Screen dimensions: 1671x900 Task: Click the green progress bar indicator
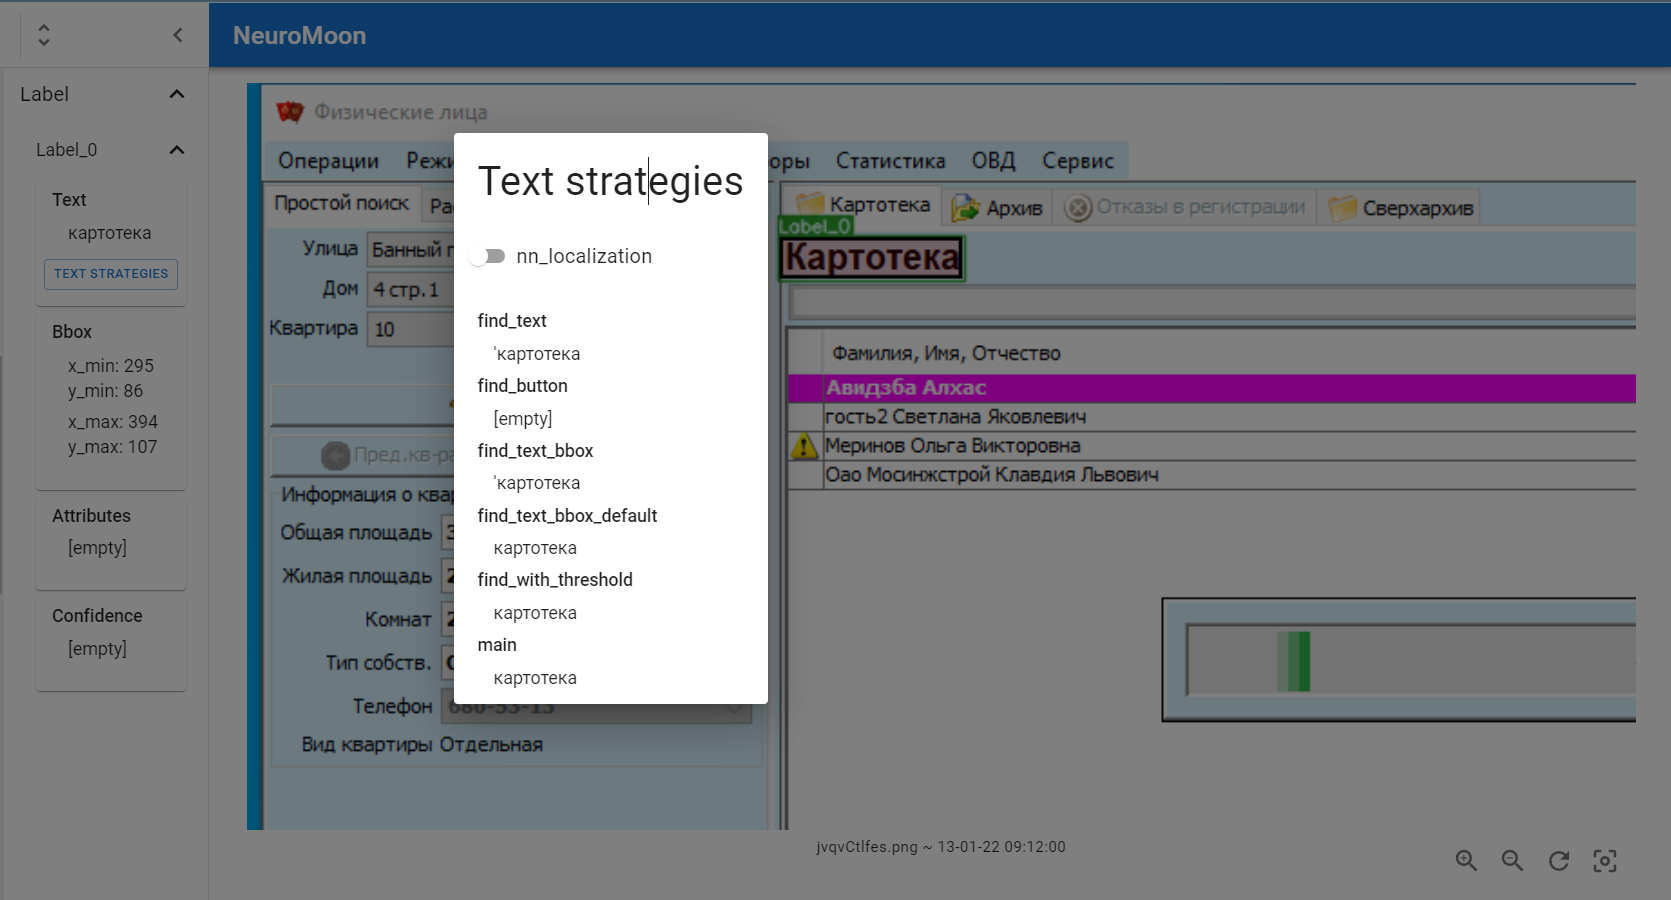(x=1294, y=661)
